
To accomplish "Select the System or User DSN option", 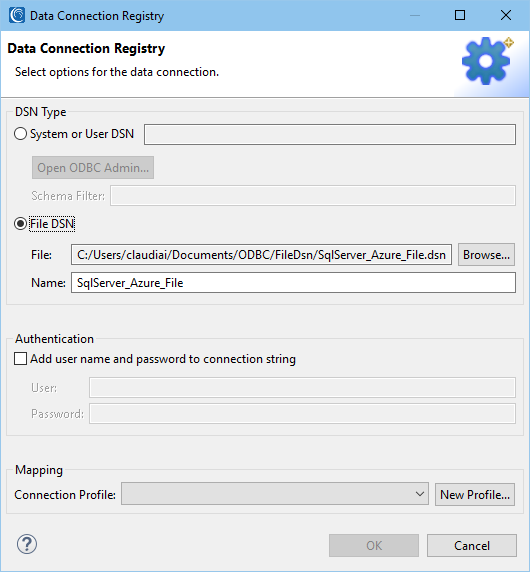I will click(20, 134).
